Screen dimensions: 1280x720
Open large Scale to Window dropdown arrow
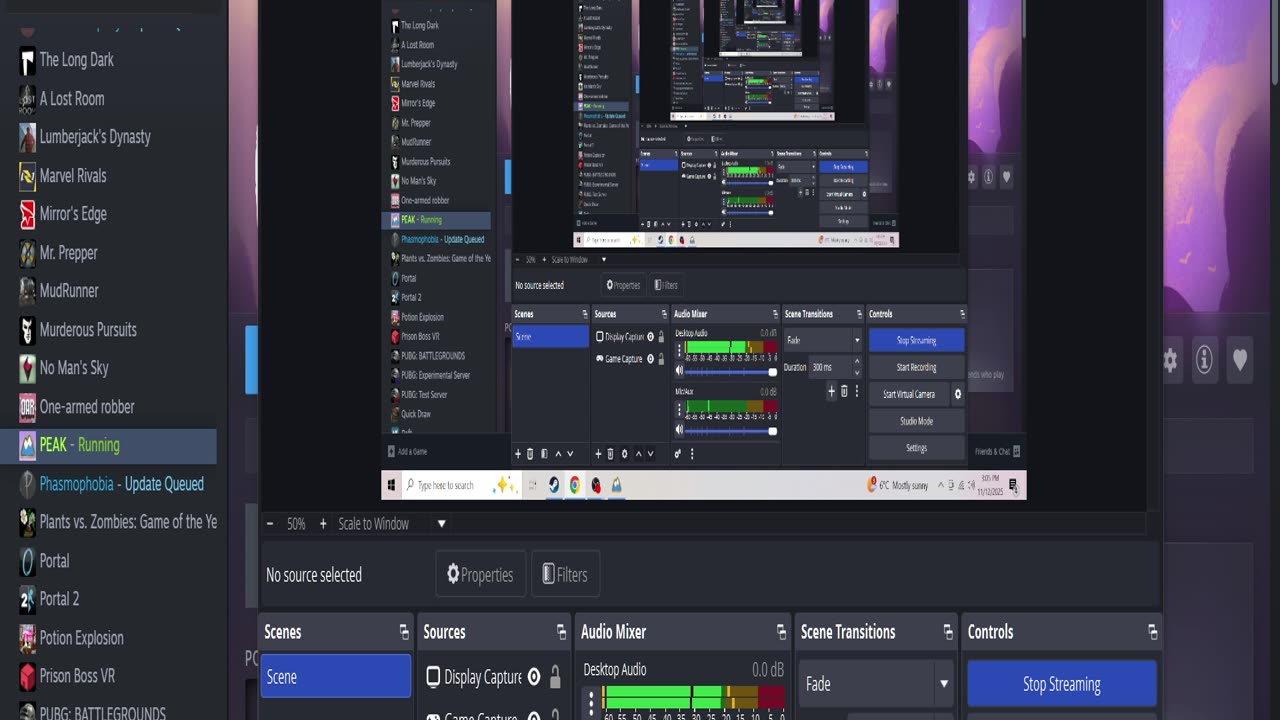441,524
